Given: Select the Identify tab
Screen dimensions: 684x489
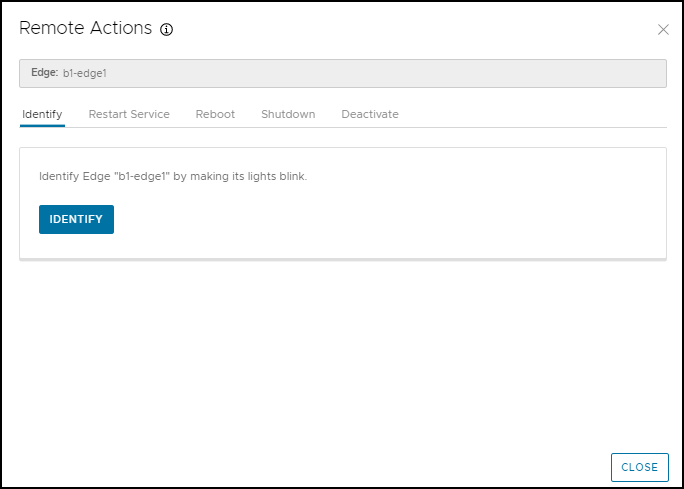Looking at the screenshot, I should (x=42, y=114).
